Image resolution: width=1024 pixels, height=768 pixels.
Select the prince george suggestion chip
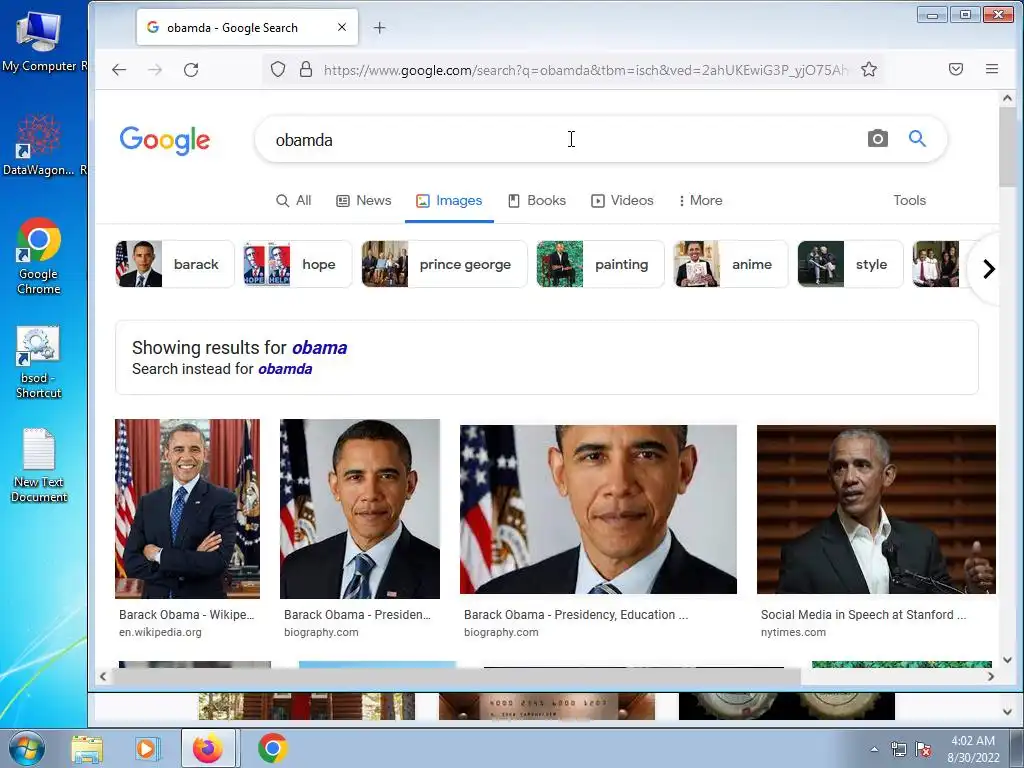(444, 264)
